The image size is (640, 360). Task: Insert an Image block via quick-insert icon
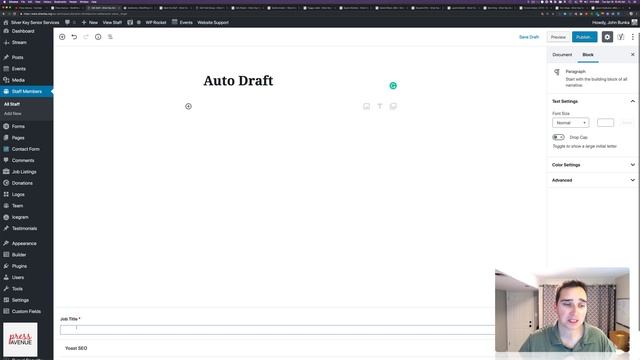click(367, 106)
